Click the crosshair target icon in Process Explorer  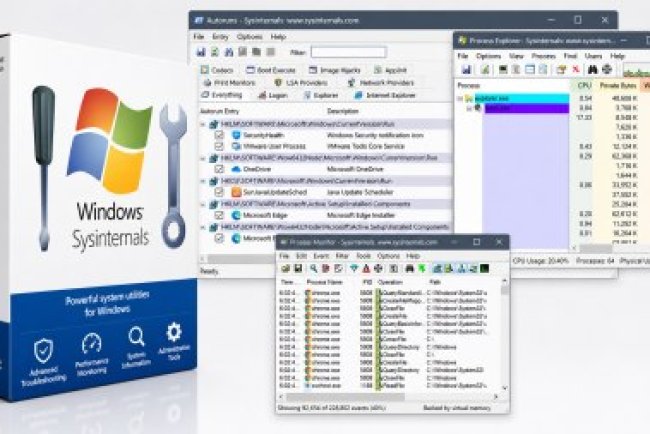607,70
